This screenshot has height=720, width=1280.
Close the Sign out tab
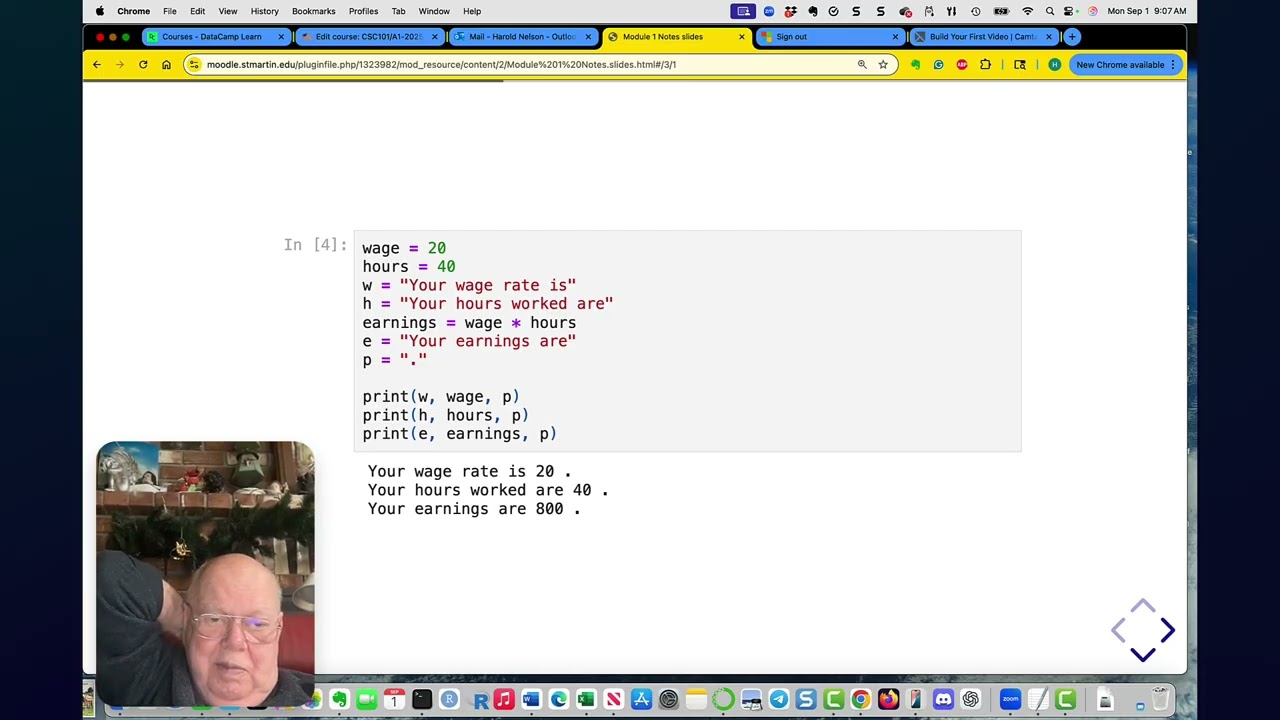(895, 37)
